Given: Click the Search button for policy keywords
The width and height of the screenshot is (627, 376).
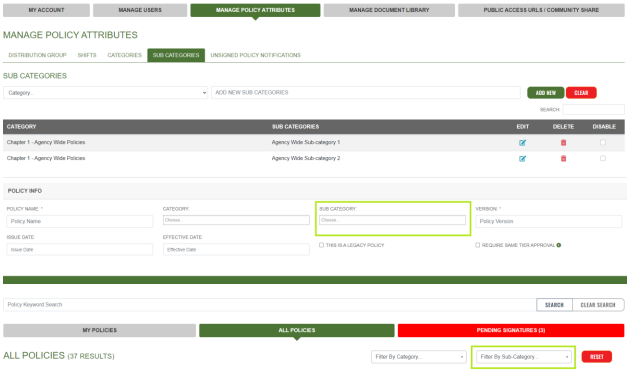Looking at the screenshot, I should click(554, 305).
